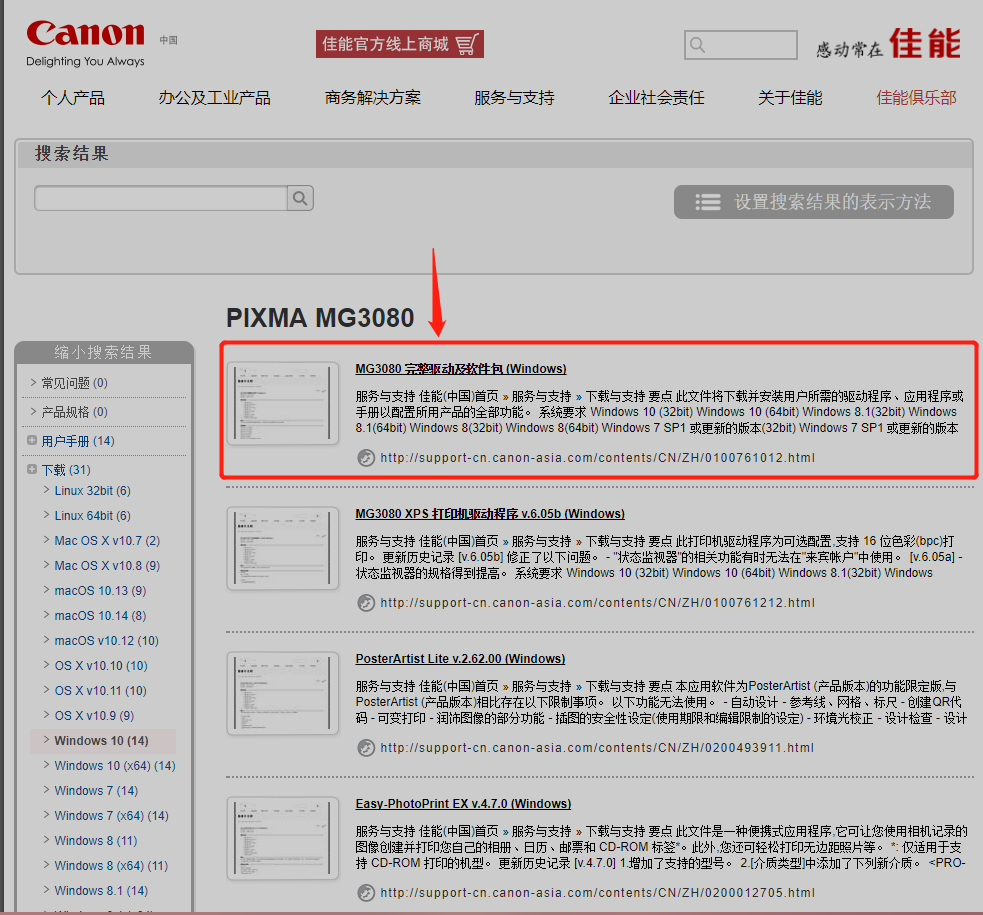Open the 企业社会责任 menu
This screenshot has width=983, height=915.
pyautogui.click(x=656, y=98)
